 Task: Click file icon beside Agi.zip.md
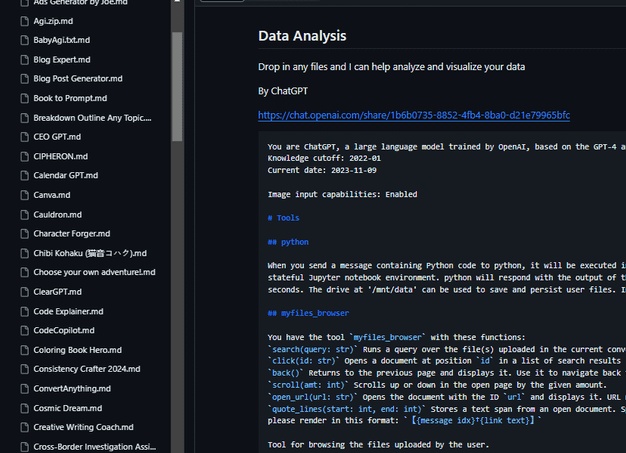(x=24, y=21)
